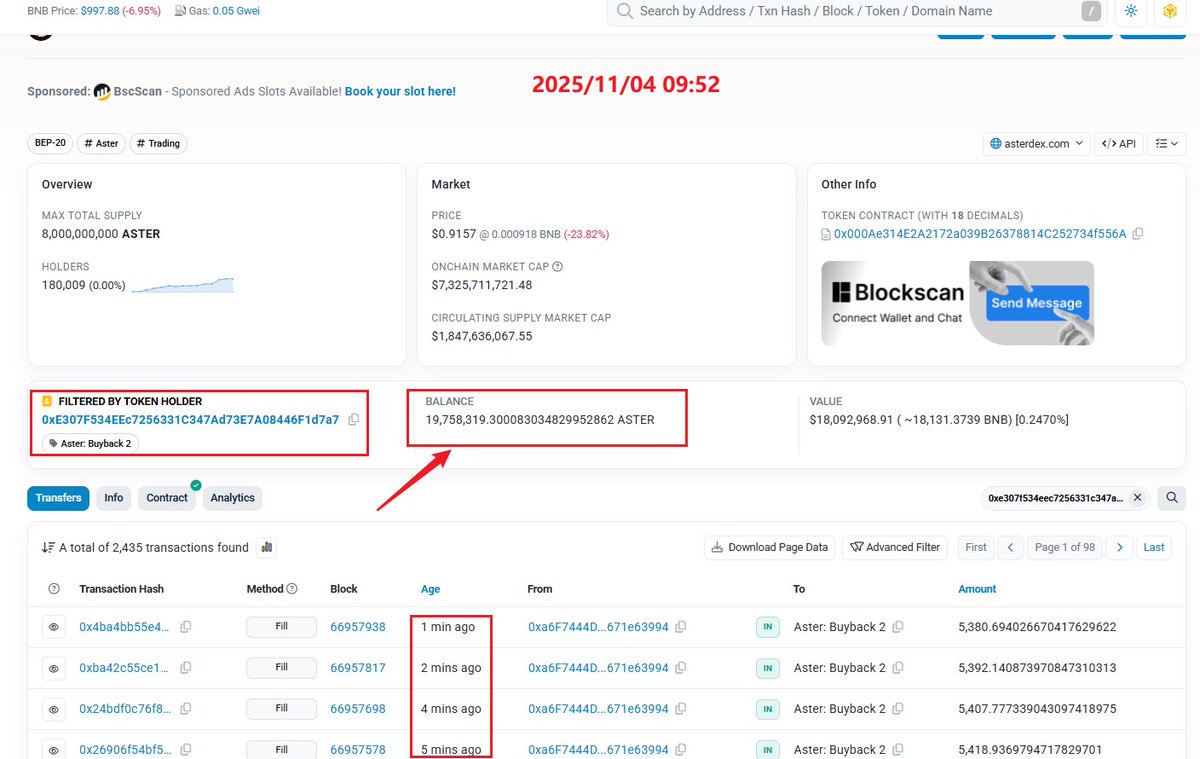Open the Advanced Filter
This screenshot has width=1200, height=759.
[x=896, y=547]
